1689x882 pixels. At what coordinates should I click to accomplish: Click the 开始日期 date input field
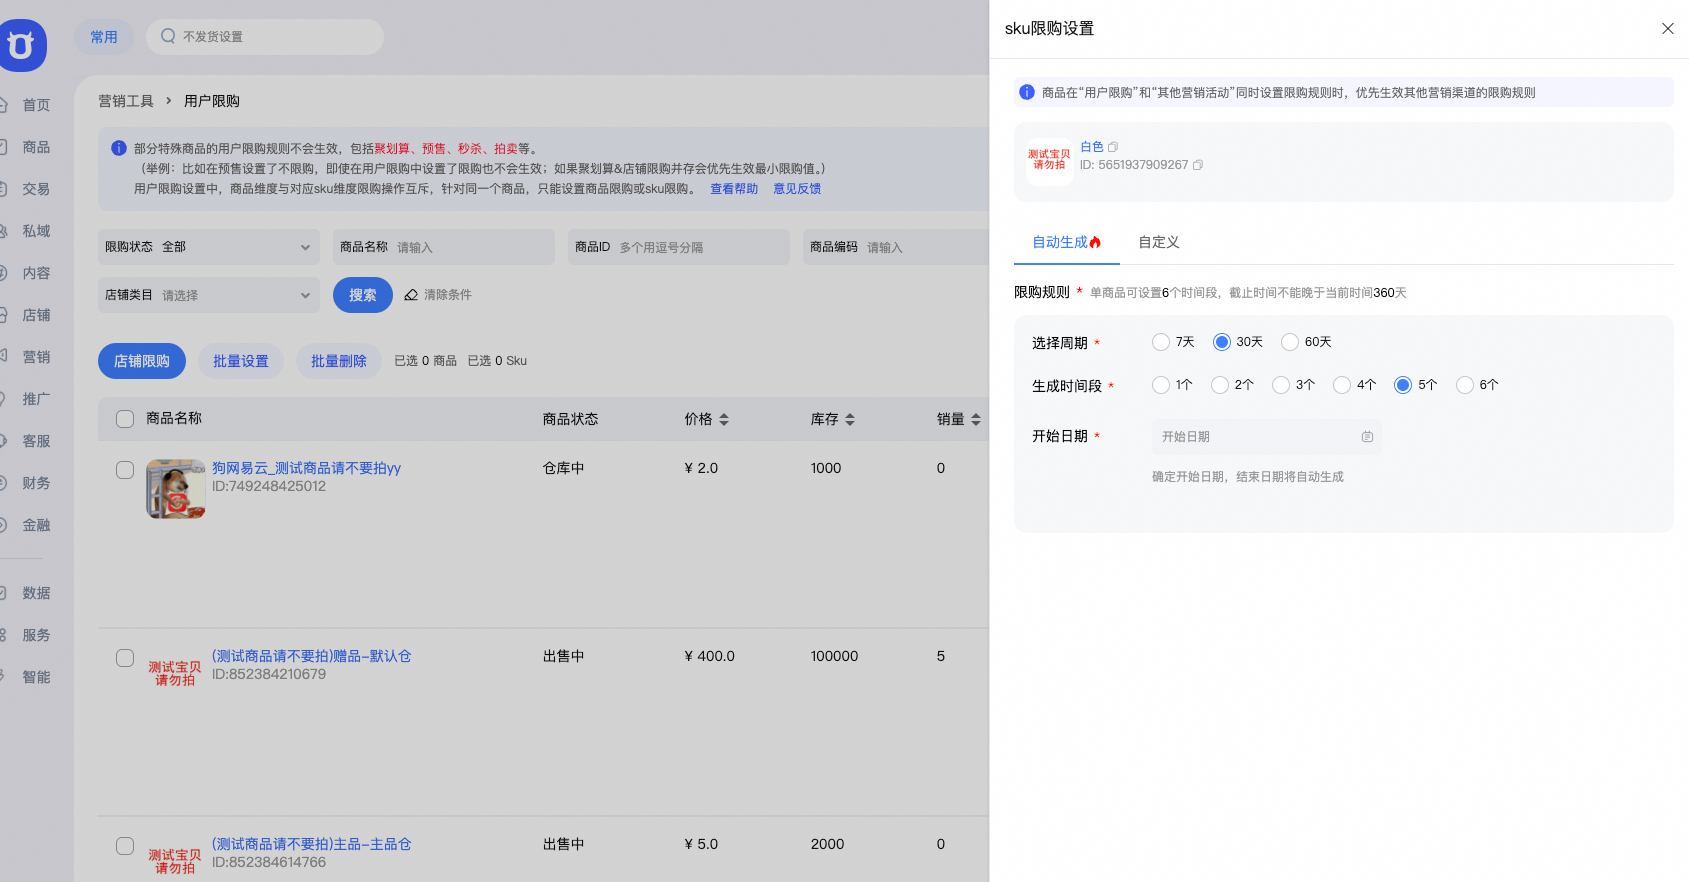tap(1266, 437)
